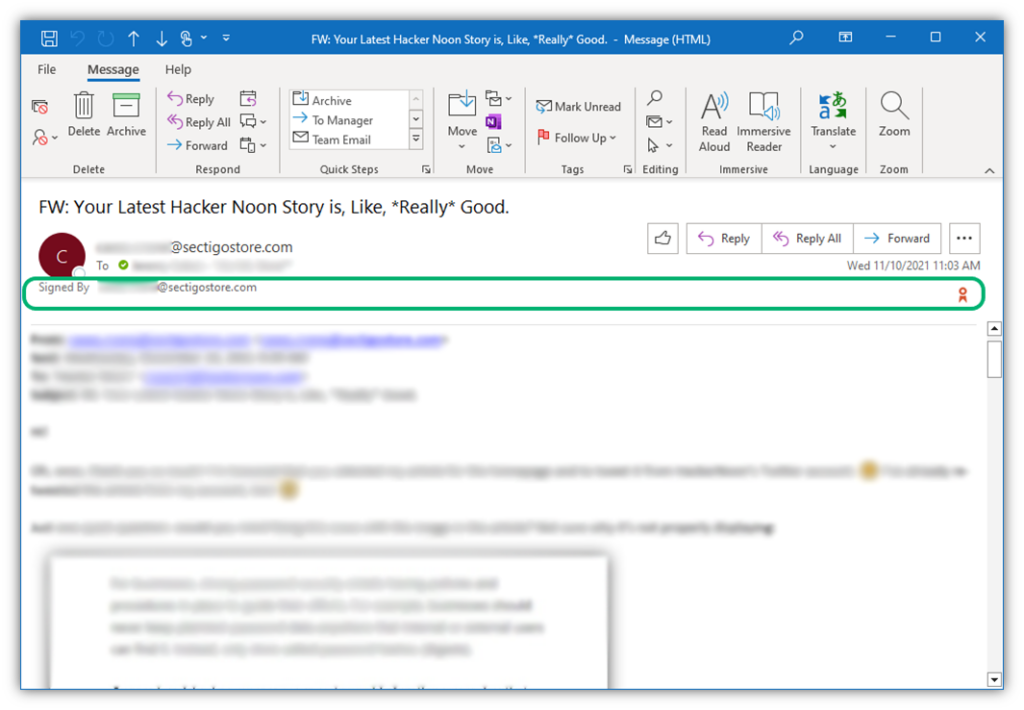Image resolution: width=1024 pixels, height=710 pixels.
Task: Click the Ignore conversation icon
Action: [x=40, y=106]
